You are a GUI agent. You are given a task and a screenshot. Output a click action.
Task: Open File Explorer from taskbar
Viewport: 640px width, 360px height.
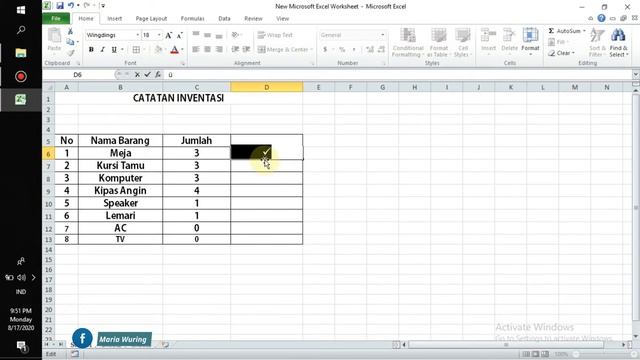tap(21, 53)
